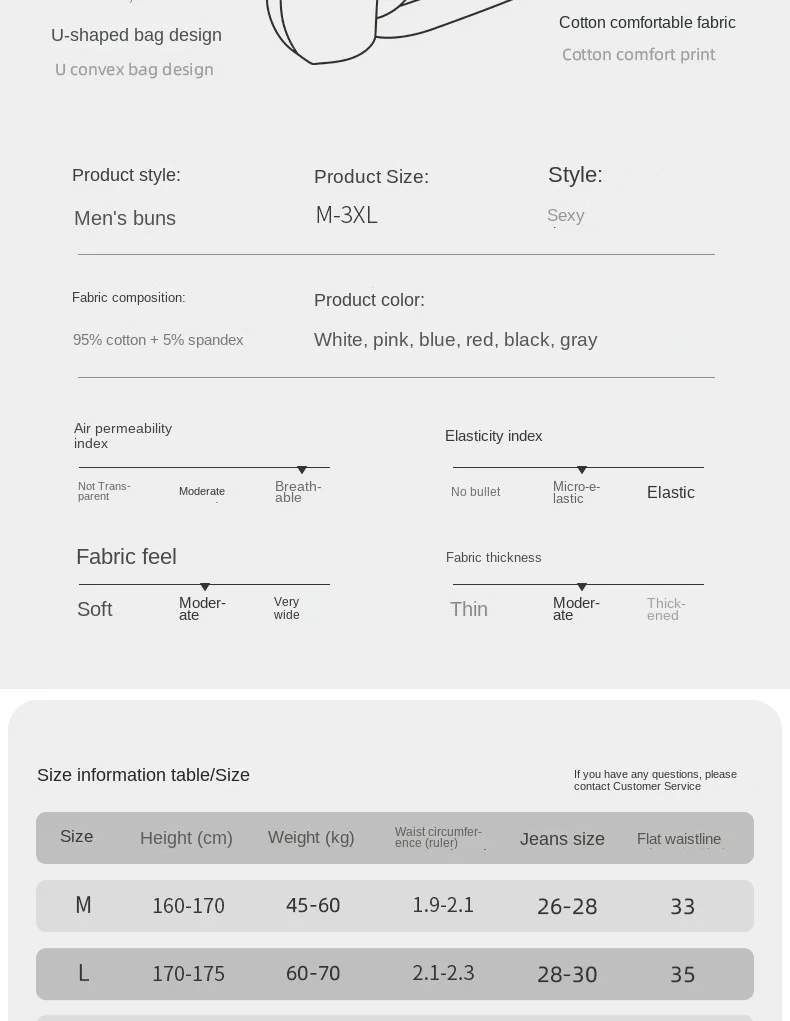Select the M size row label

pyautogui.click(x=83, y=905)
